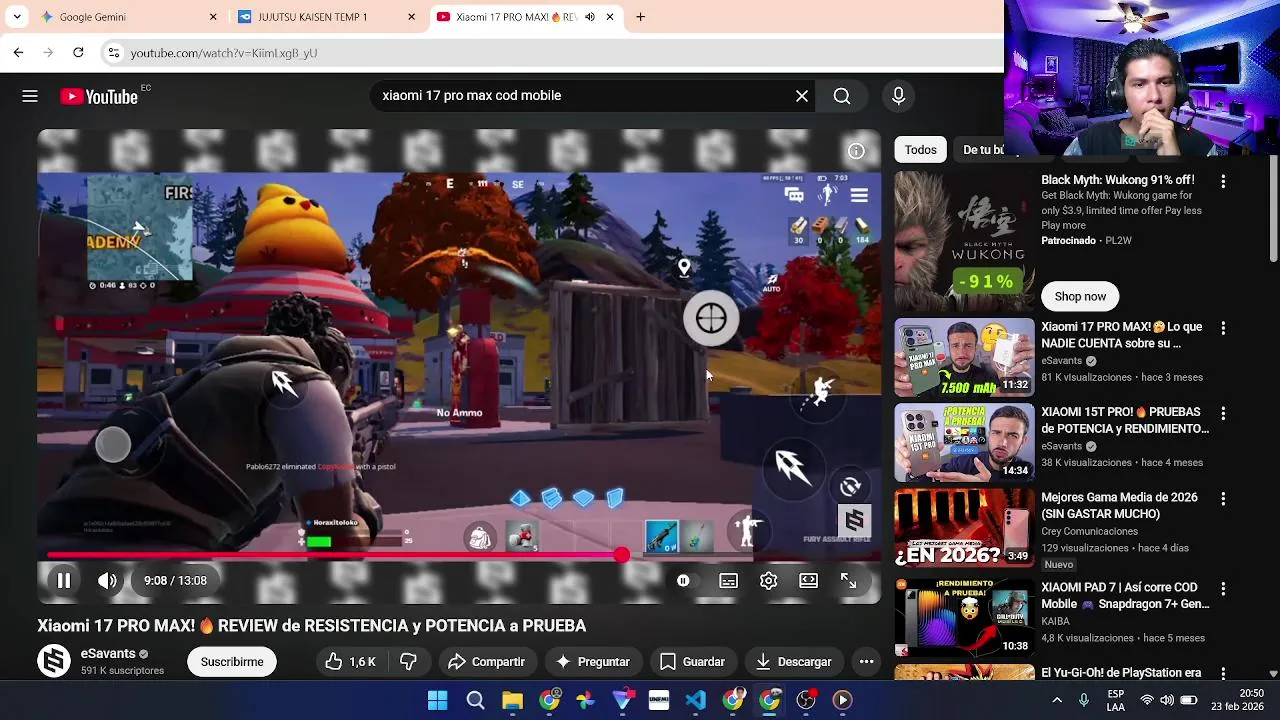
Task: Open 'XIAOMI PAD 7 | Así corre COD' title
Action: pyautogui.click(x=1125, y=596)
